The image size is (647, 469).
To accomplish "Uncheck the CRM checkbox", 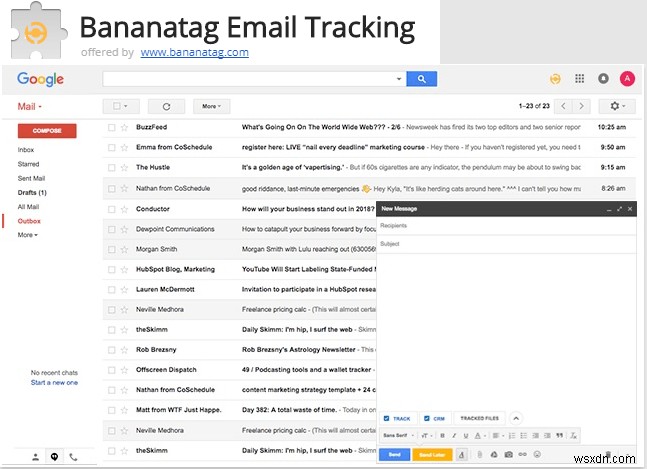I will (x=427, y=418).
